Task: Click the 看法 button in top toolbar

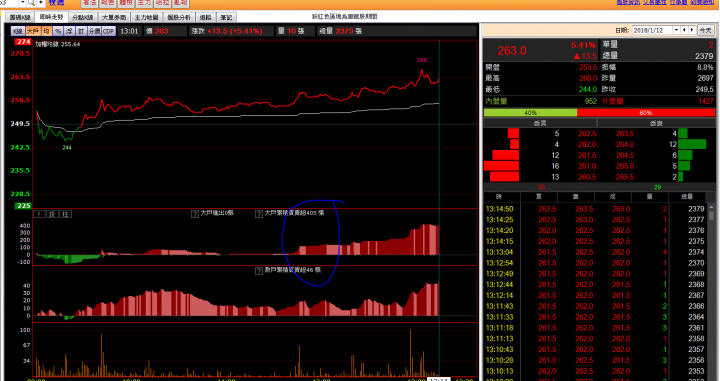Action: point(89,3)
